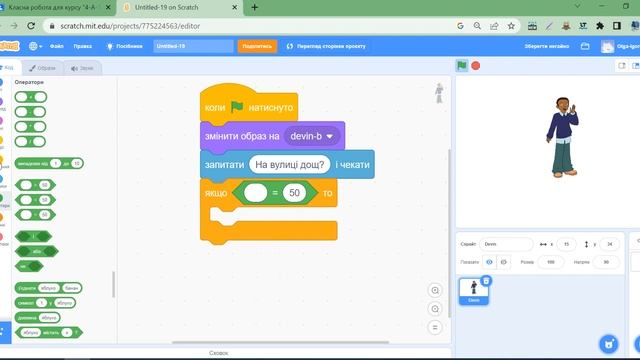This screenshot has width=640, height=360.
Task: Click the site info lock icon
Action: pos(52,26)
